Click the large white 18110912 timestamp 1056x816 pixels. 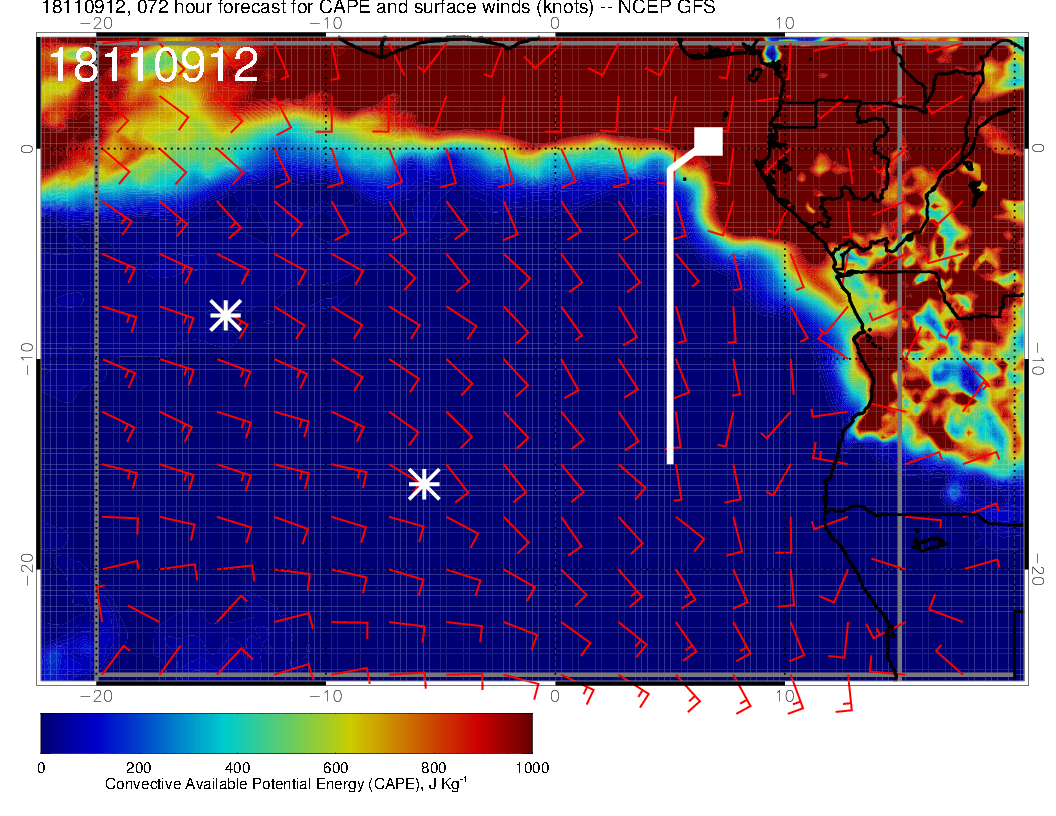pyautogui.click(x=153, y=65)
